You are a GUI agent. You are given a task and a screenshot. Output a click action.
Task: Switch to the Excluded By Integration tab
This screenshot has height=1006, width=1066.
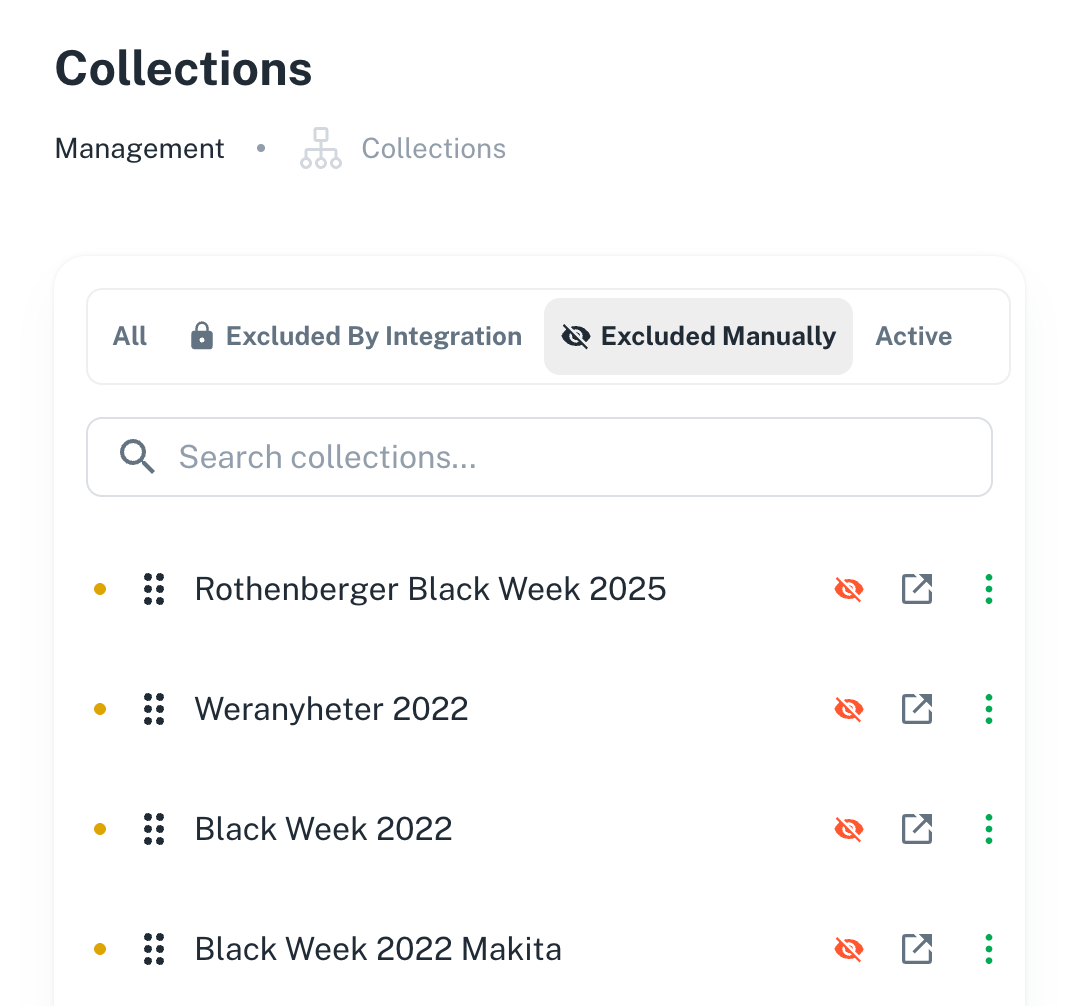[356, 336]
